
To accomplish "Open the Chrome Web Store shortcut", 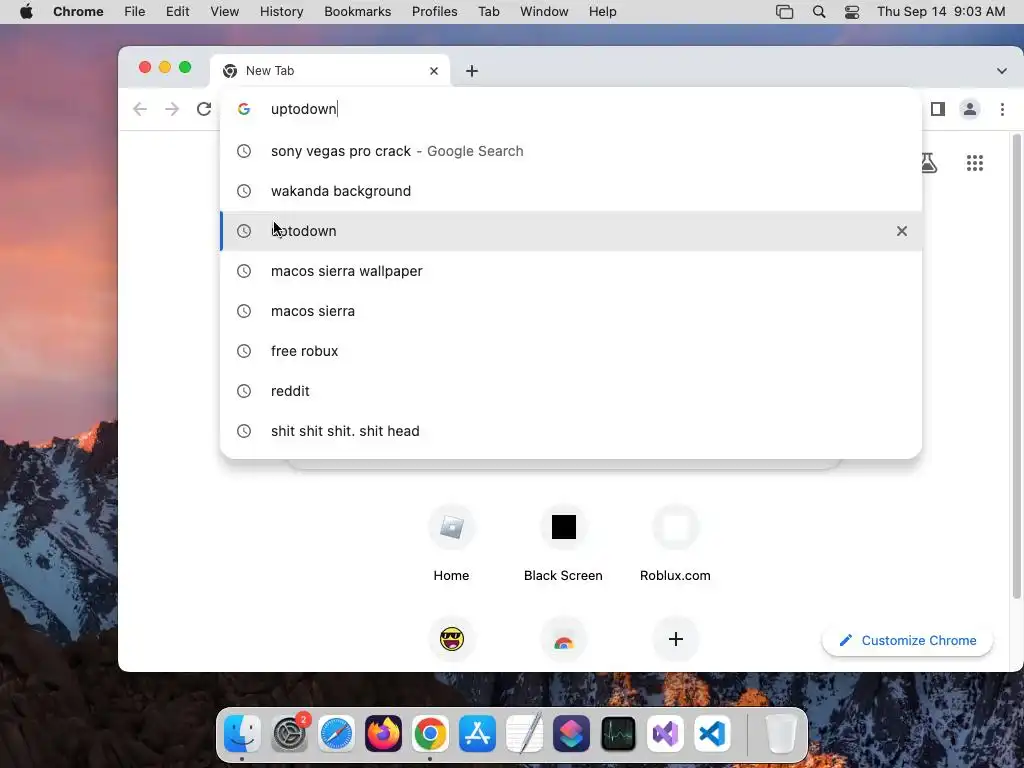I will click(x=564, y=639).
